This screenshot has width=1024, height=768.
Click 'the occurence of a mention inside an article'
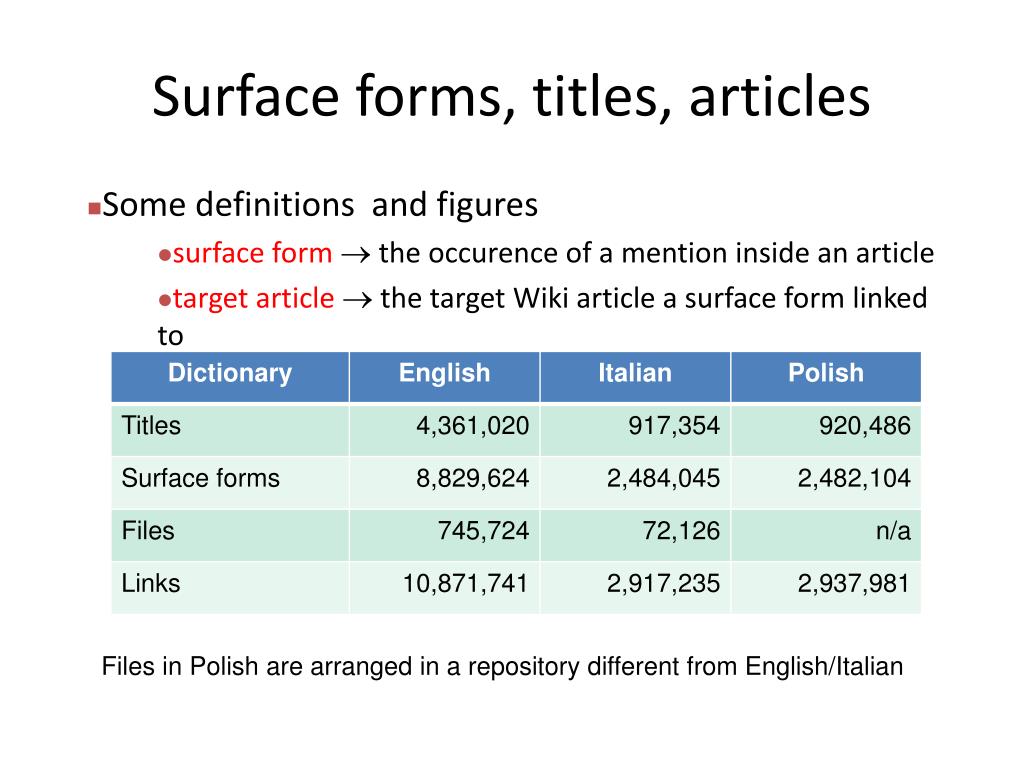click(x=656, y=253)
